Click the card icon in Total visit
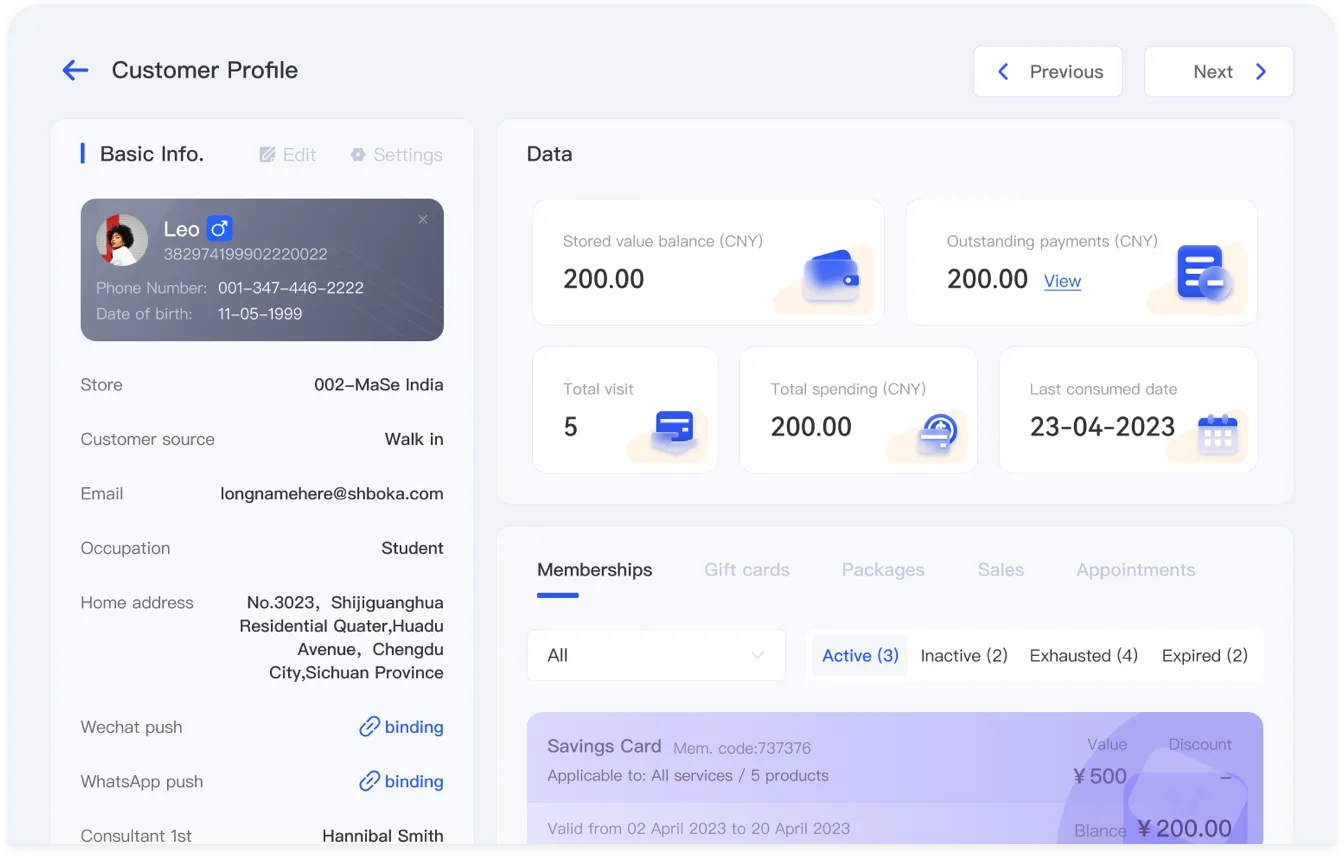This screenshot has height=856, width=1344. (x=673, y=430)
